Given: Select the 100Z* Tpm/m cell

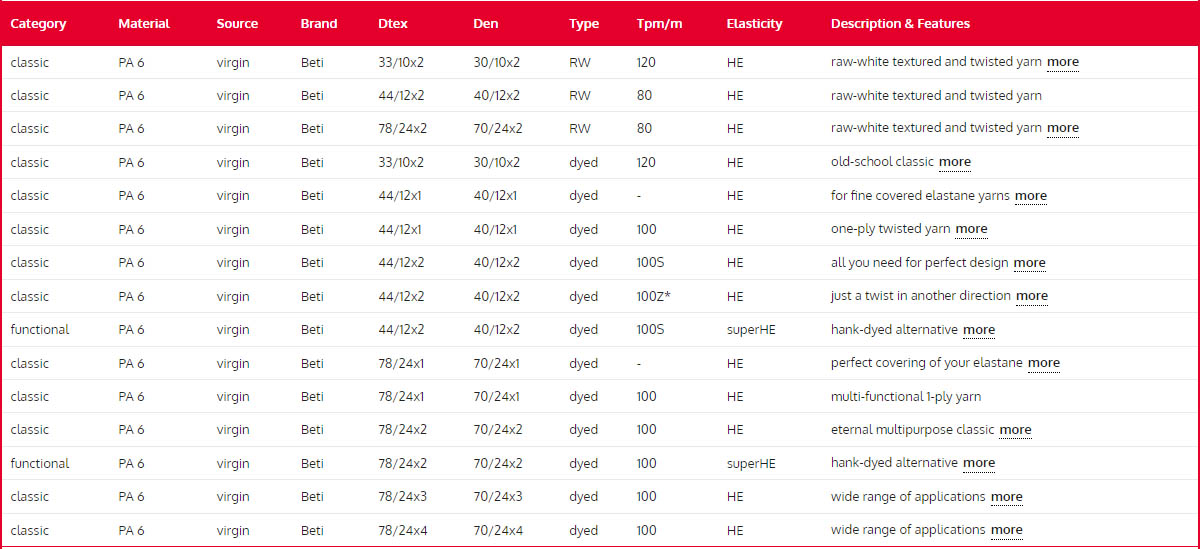Looking at the screenshot, I should point(653,296).
